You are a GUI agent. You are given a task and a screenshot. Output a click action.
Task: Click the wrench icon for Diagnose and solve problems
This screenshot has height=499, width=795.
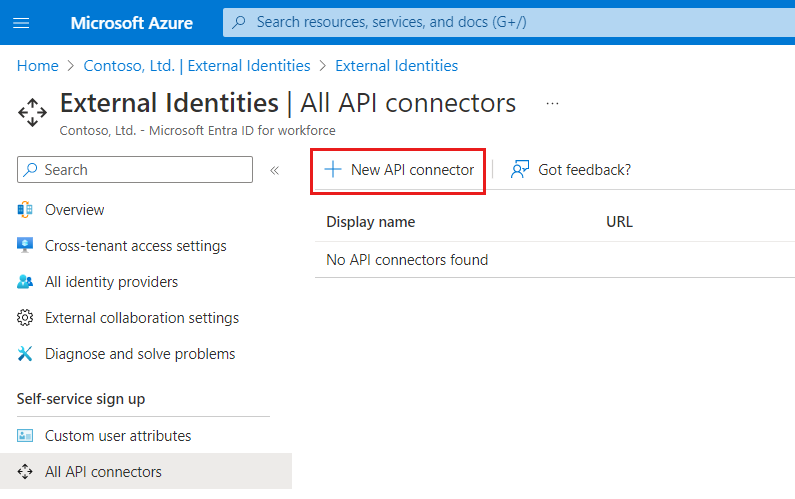point(25,353)
